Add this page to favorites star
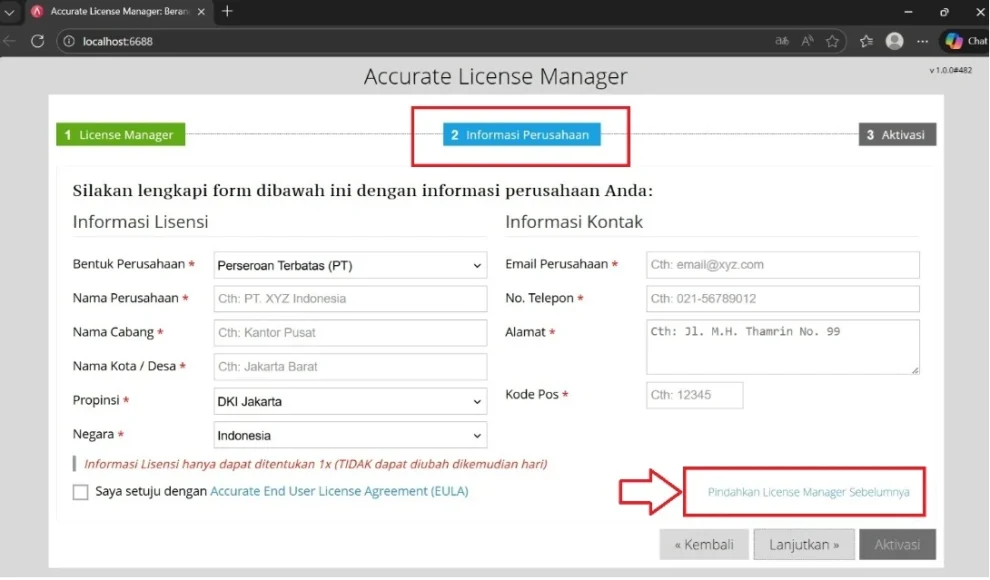Viewport: 990px width, 580px height. (x=832, y=41)
